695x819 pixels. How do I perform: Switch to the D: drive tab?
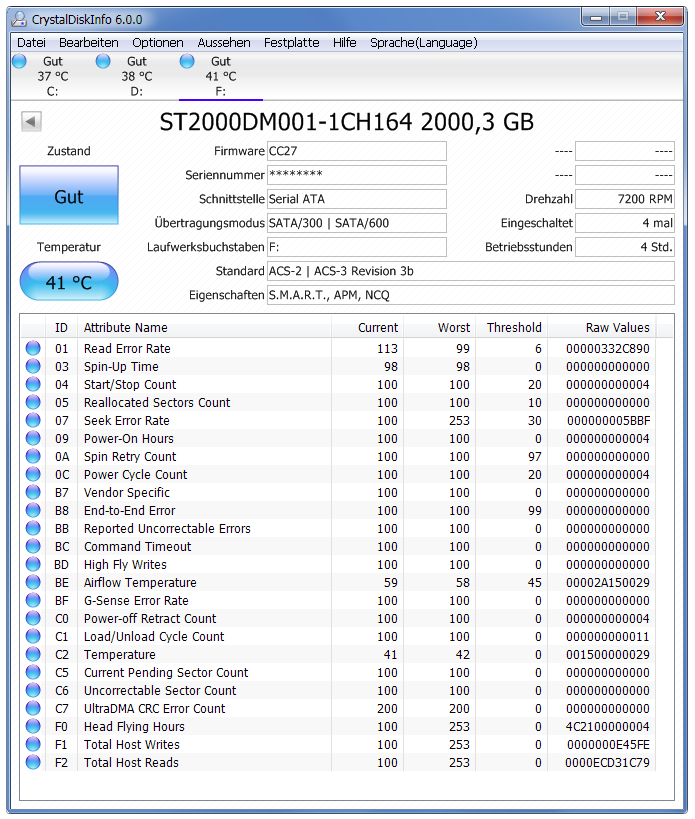coord(136,76)
